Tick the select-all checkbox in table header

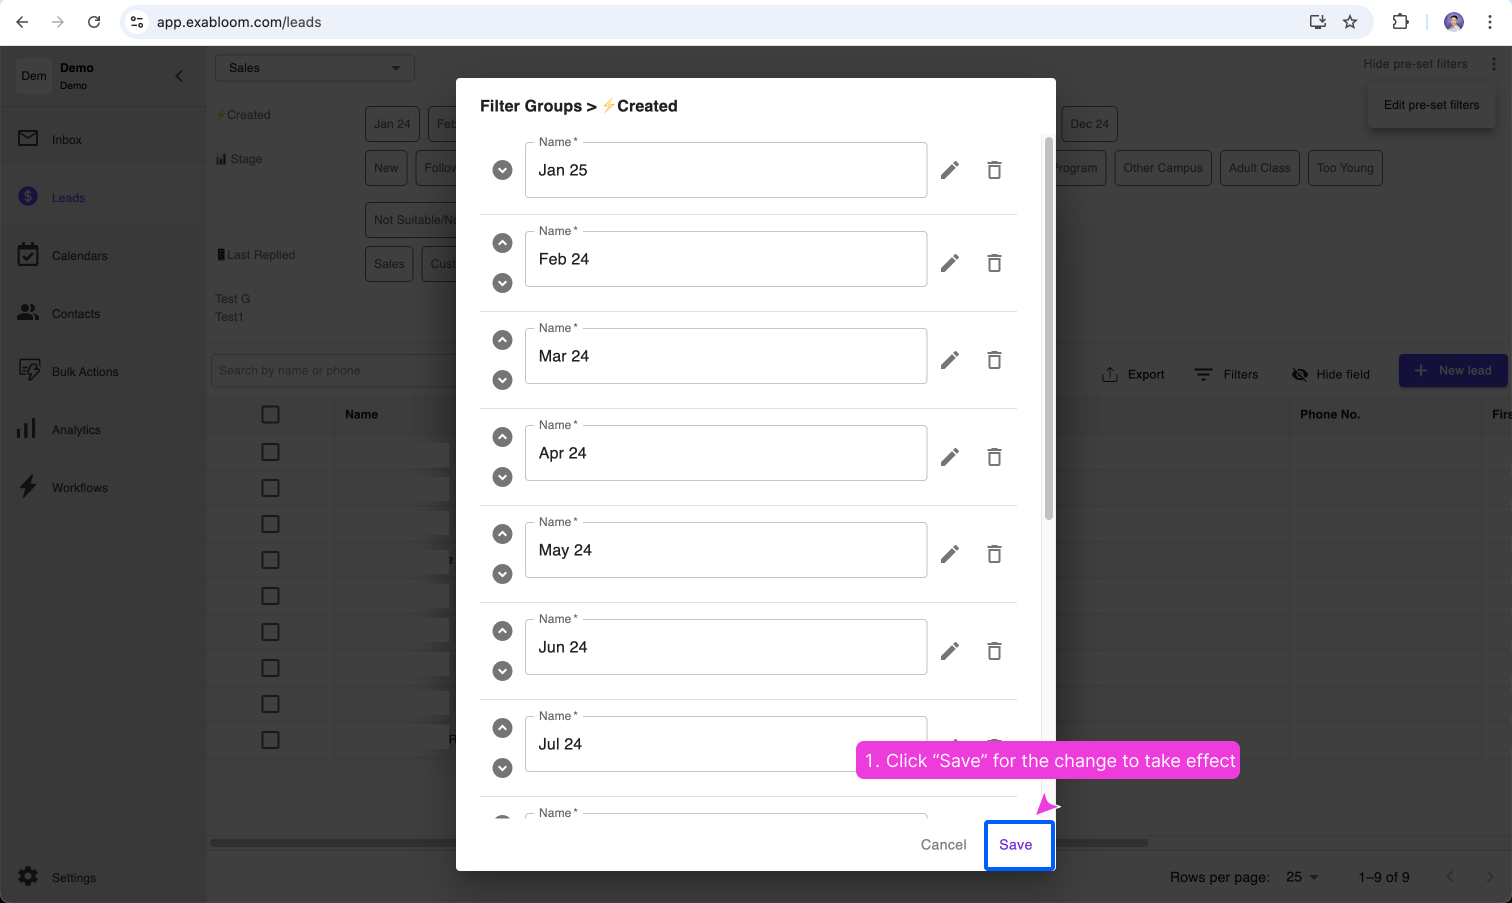pyautogui.click(x=270, y=414)
